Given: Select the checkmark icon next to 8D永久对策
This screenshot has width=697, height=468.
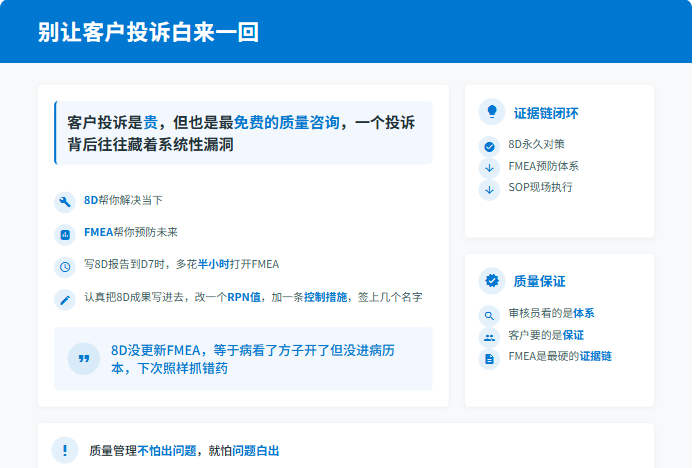Looking at the screenshot, I should click(x=489, y=146).
